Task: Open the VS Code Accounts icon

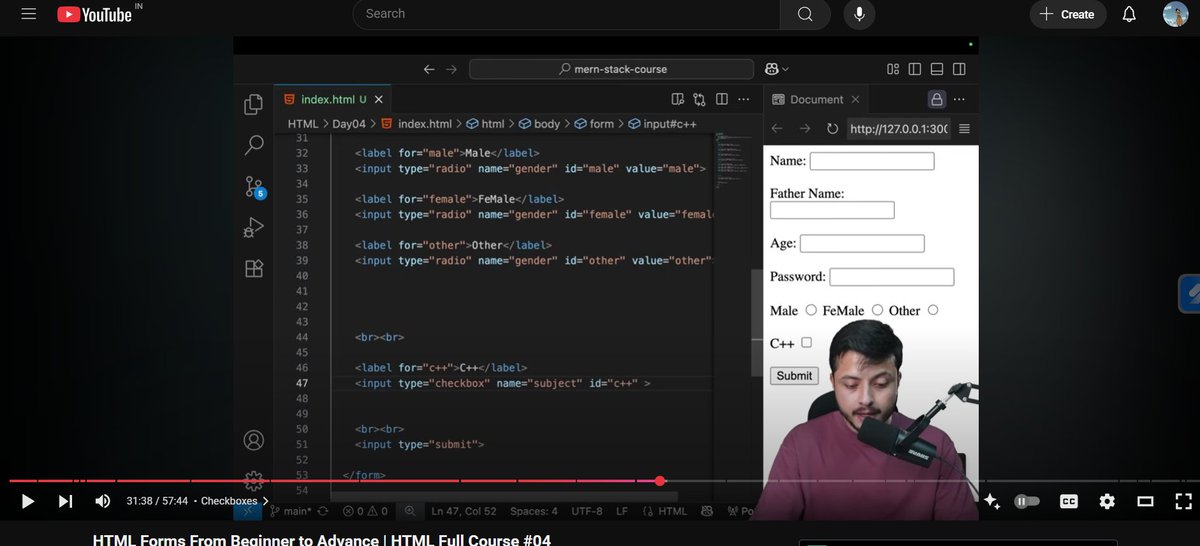Action: pos(254,440)
